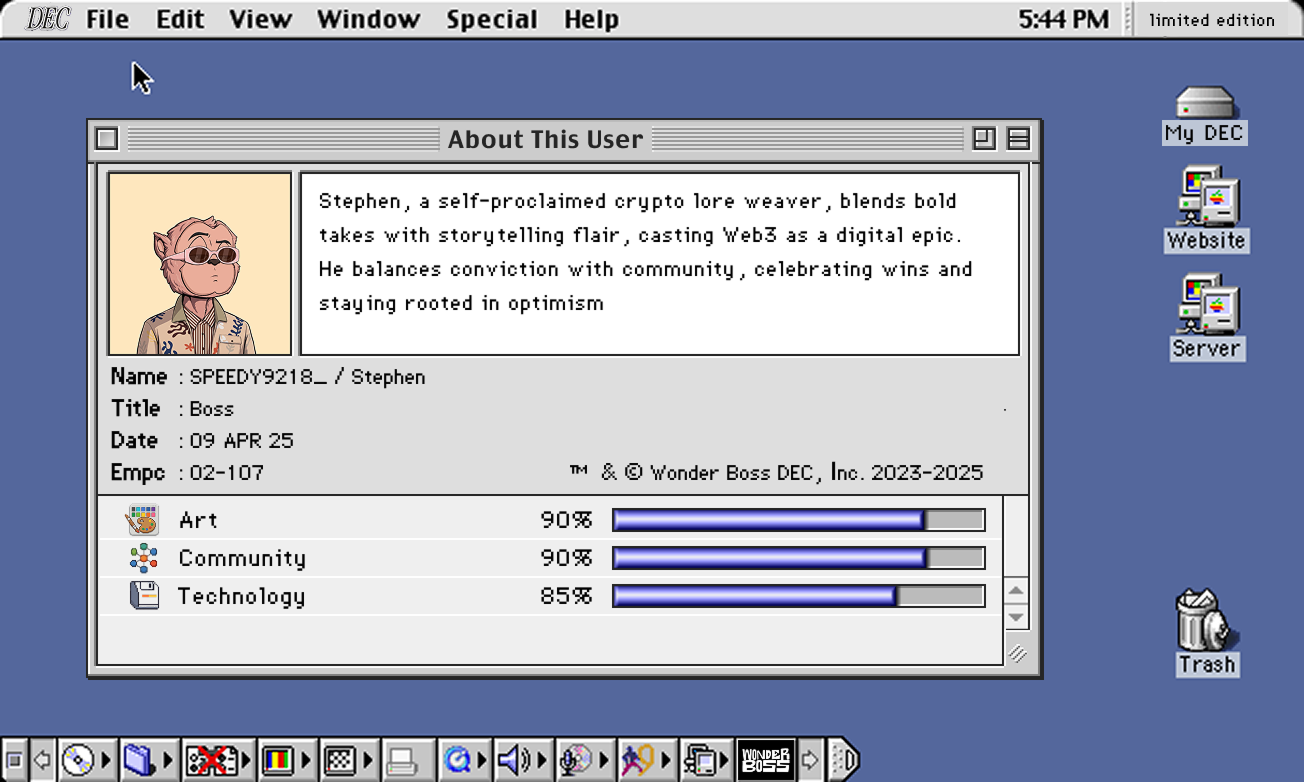The image size is (1304, 782).
Task: Click the Wonder Boss DEC copyright text
Action: coord(777,473)
